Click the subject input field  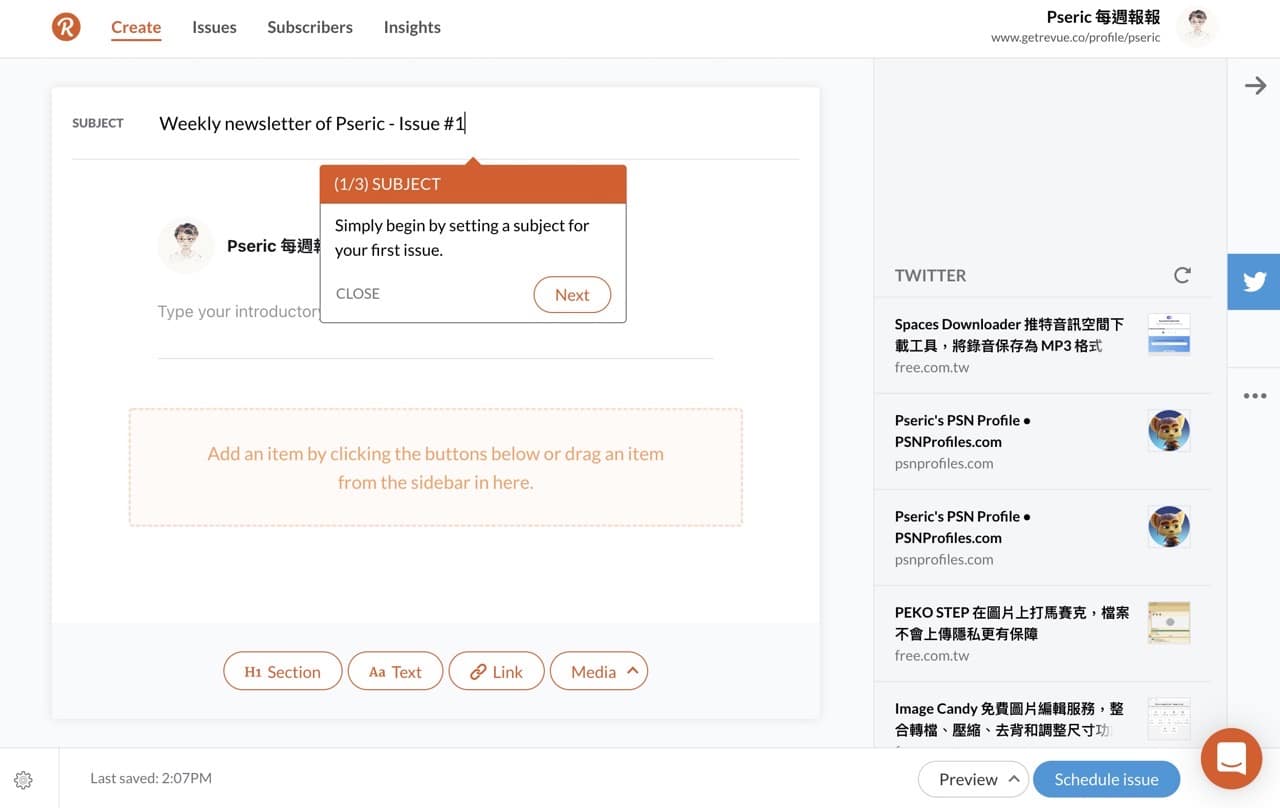coord(479,124)
